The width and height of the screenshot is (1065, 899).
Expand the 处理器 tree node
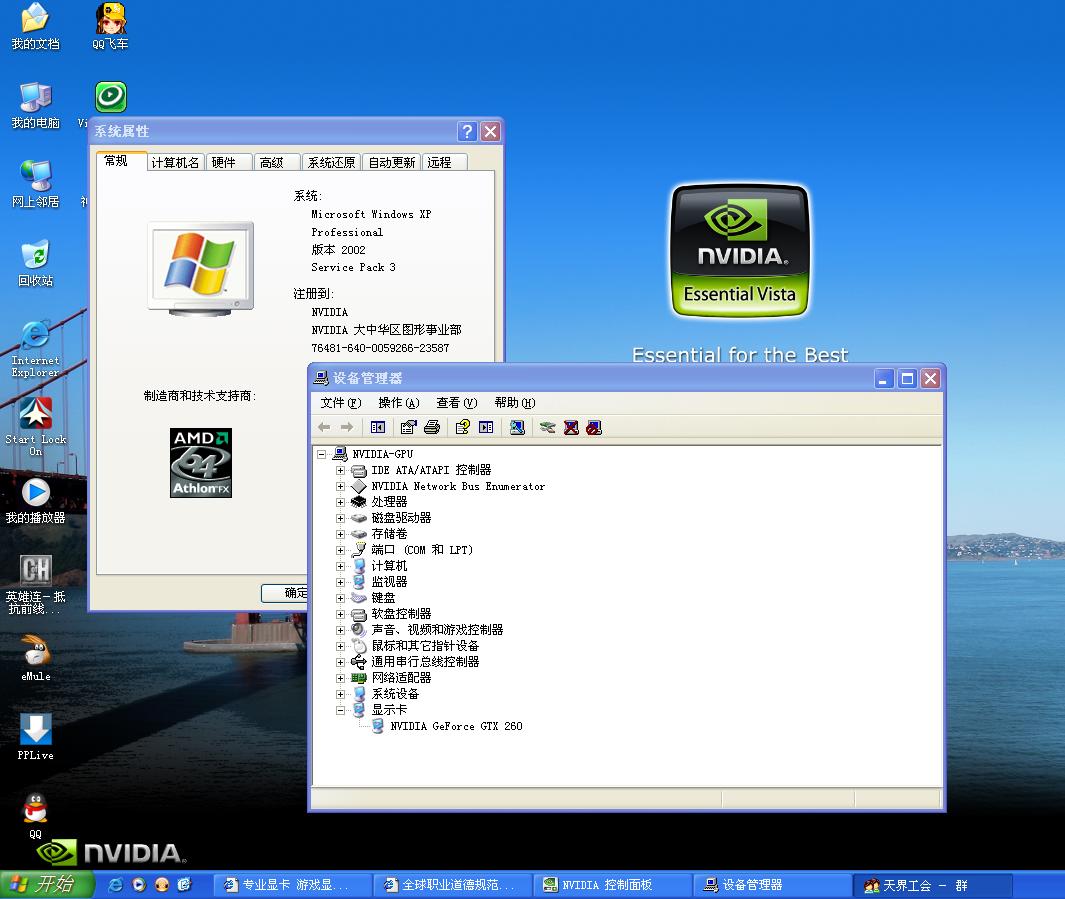[x=340, y=502]
